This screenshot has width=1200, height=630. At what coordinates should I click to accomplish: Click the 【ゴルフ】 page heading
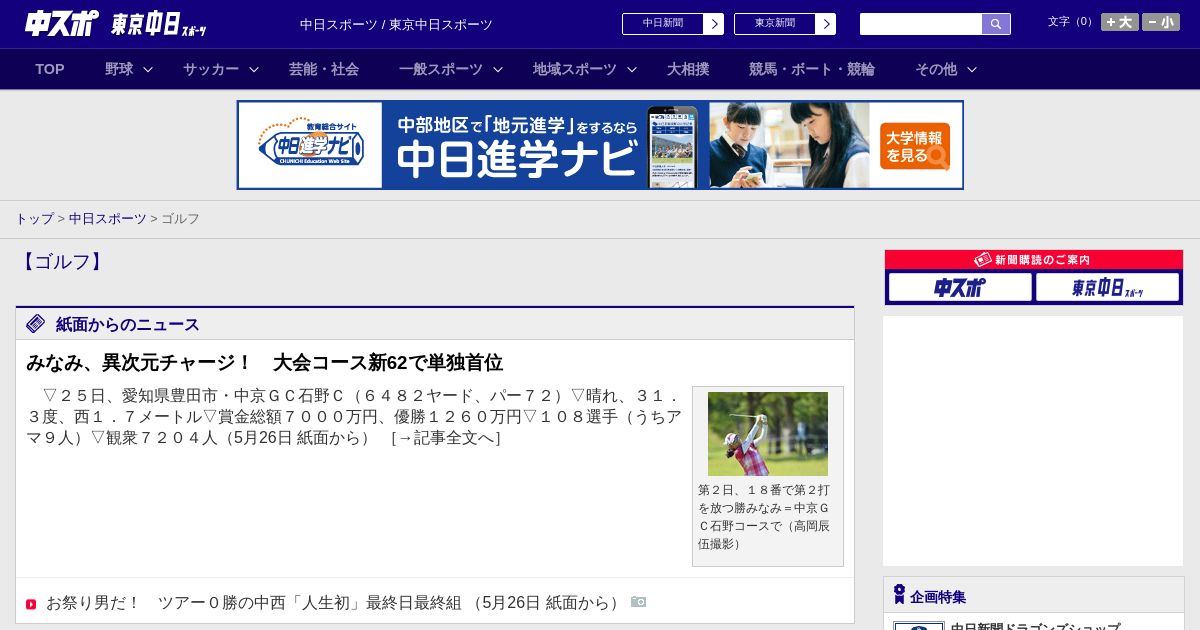click(62, 262)
